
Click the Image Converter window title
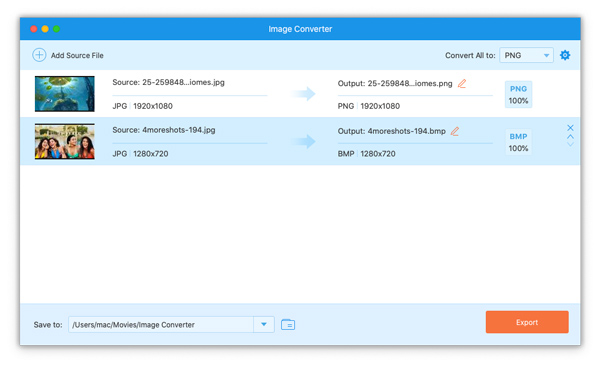(x=300, y=29)
